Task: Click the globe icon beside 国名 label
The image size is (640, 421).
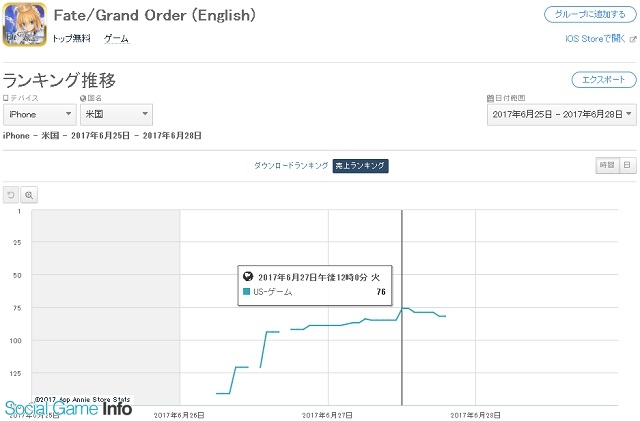Action: coord(83,98)
